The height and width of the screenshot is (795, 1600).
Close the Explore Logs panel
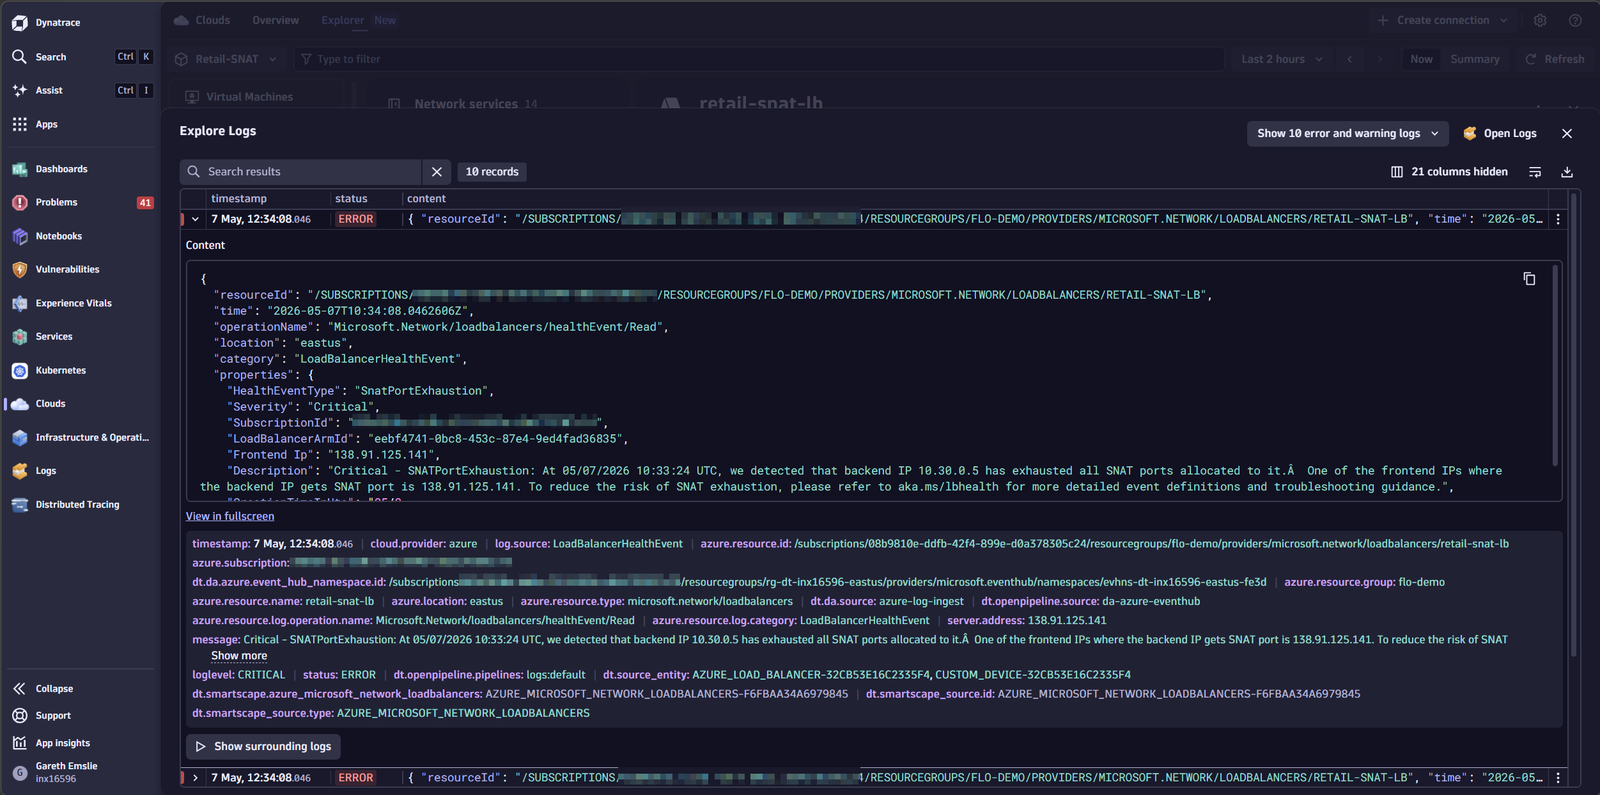coord(1567,134)
